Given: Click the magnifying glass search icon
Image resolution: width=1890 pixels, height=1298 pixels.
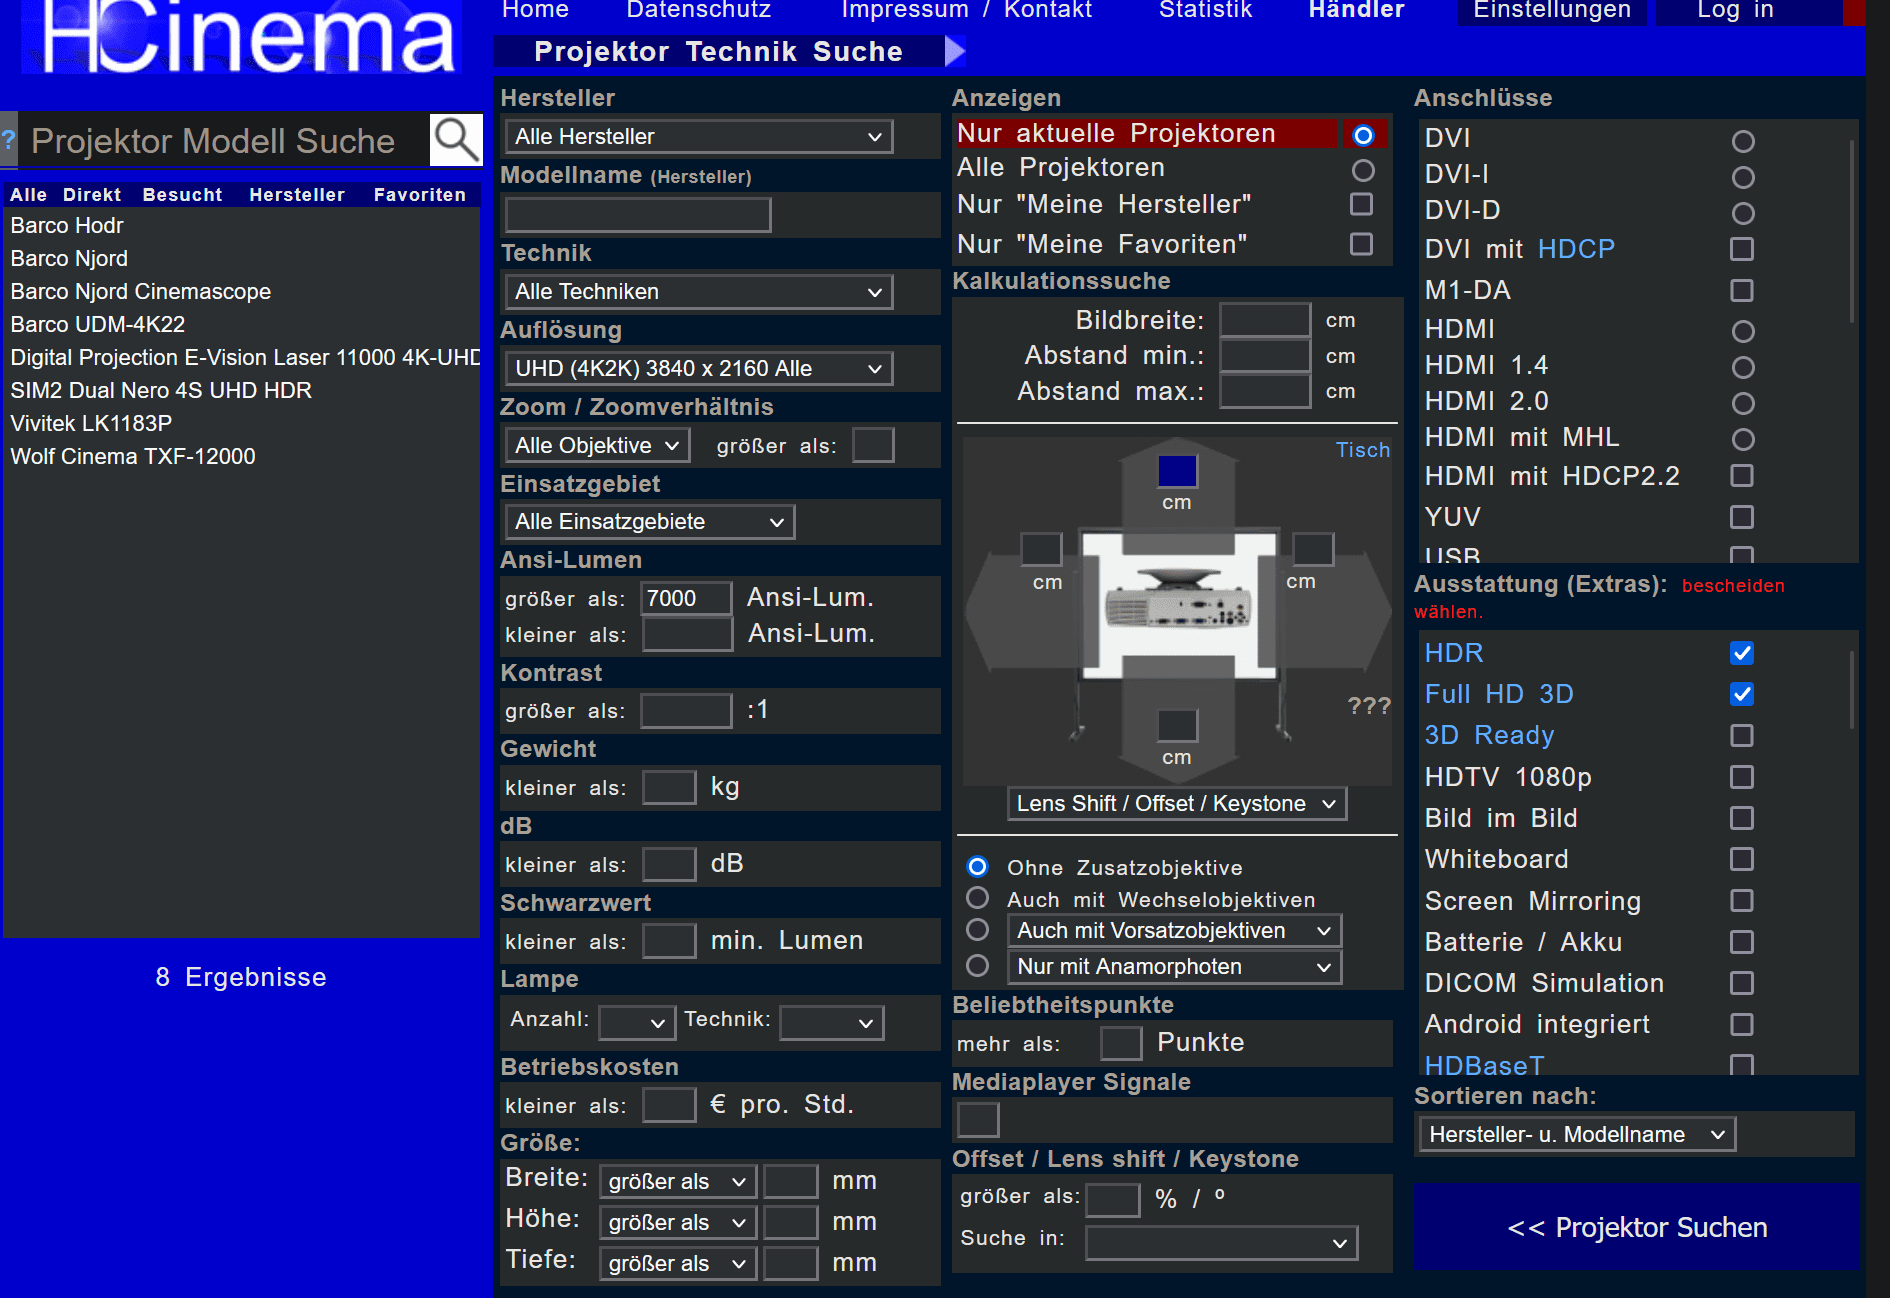Looking at the screenshot, I should click(x=456, y=140).
